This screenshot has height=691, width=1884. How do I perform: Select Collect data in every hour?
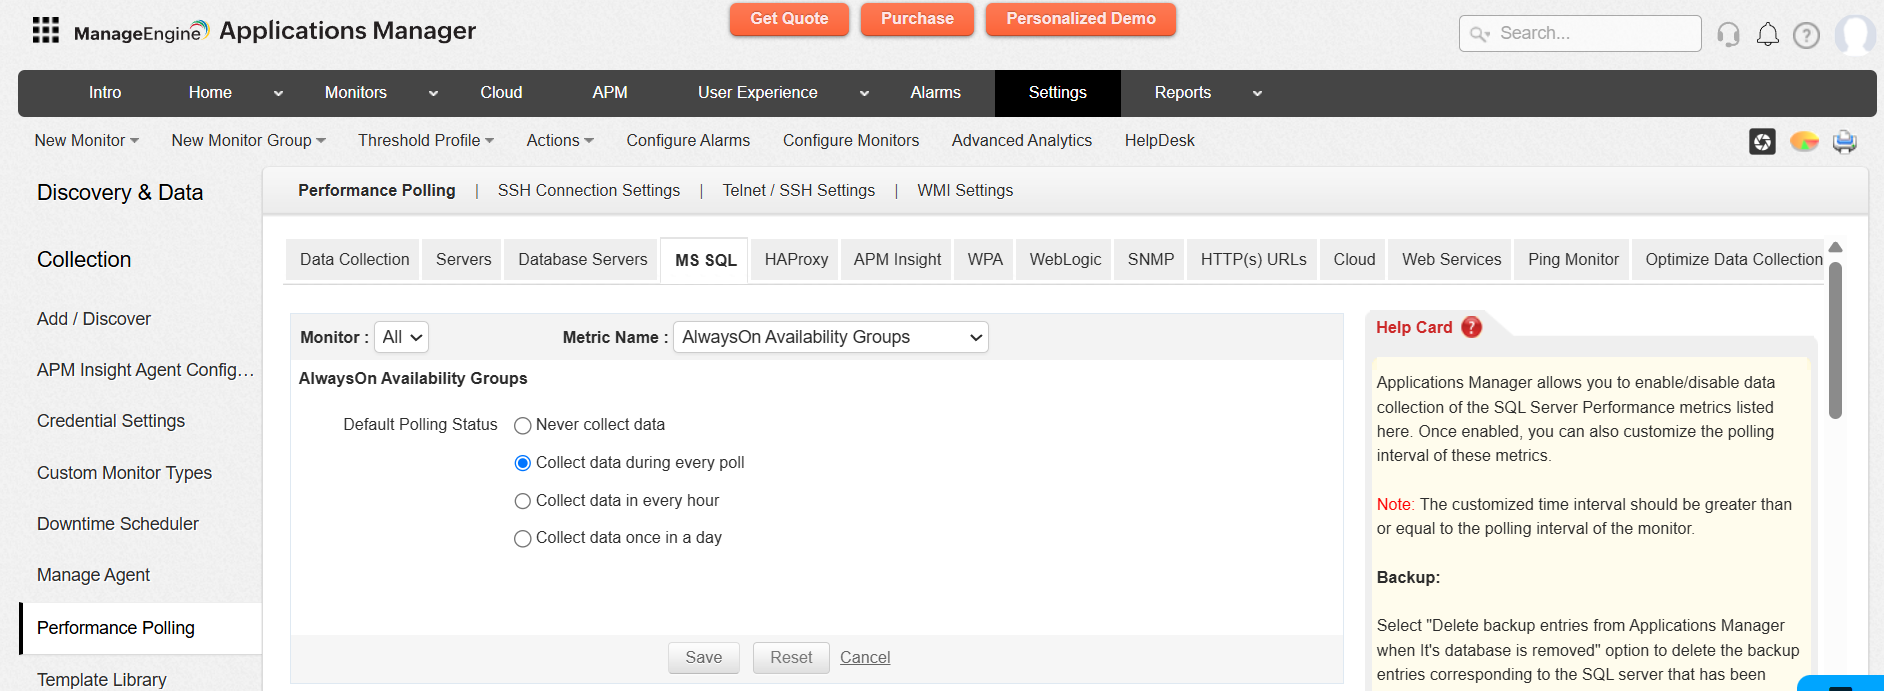522,501
